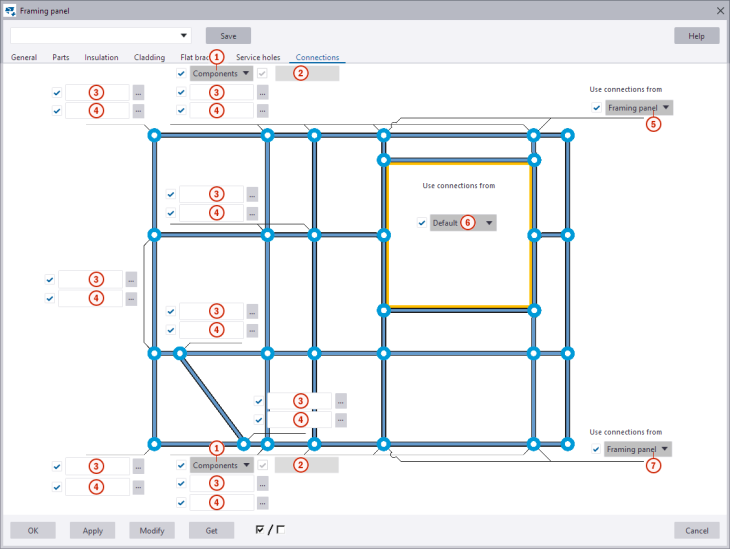Image resolution: width=730 pixels, height=549 pixels.
Task: Confirm with the OK button
Action: 33,530
